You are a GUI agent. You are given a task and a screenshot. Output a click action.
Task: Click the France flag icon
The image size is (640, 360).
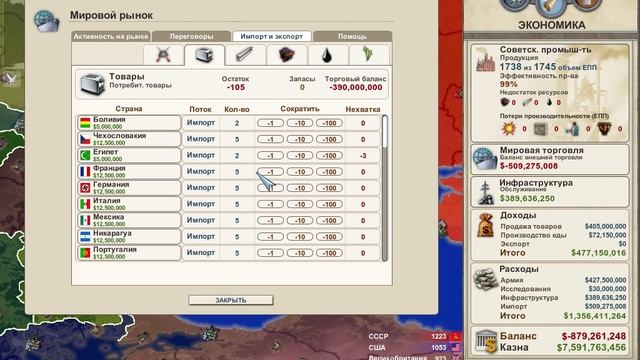(x=85, y=171)
